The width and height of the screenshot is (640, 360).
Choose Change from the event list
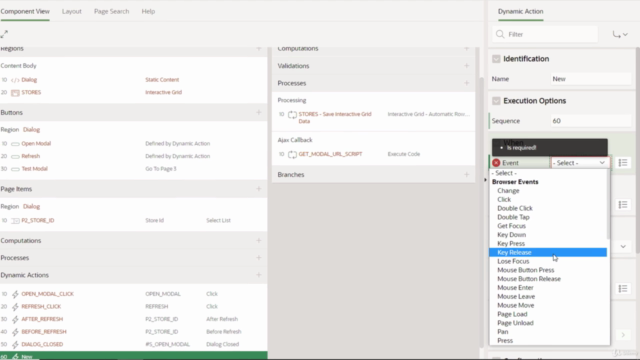pyautogui.click(x=548, y=191)
